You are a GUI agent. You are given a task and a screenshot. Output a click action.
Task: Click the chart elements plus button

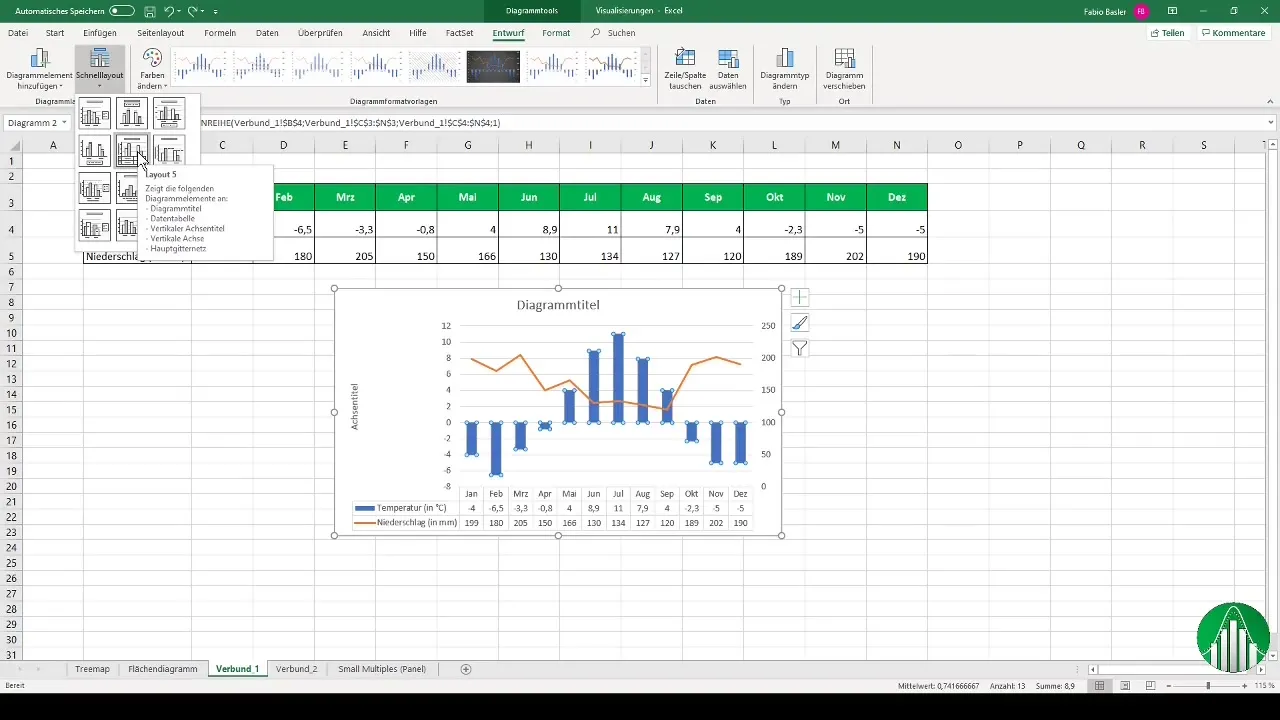800,298
